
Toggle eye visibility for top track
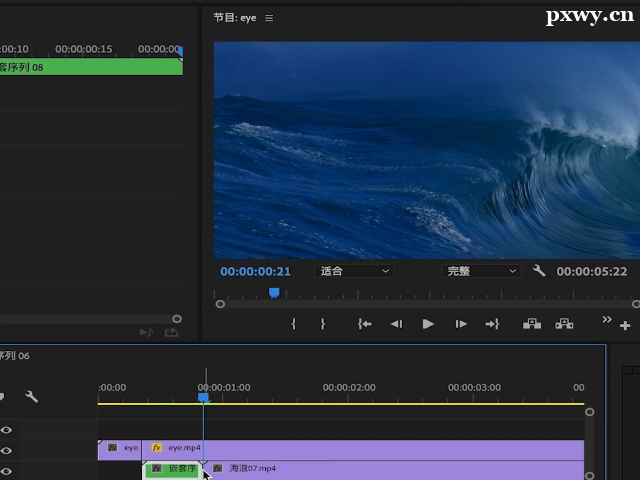pyautogui.click(x=6, y=429)
